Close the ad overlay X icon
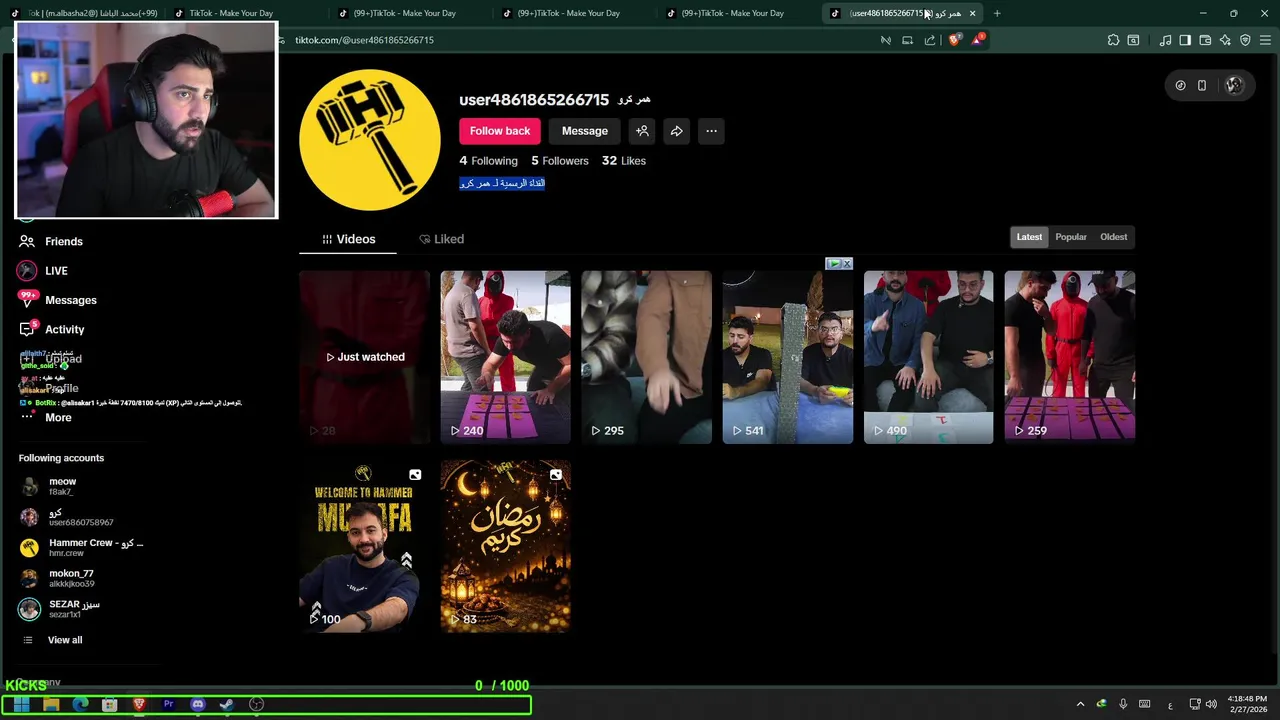Screen dimensions: 1280x720 847,264
